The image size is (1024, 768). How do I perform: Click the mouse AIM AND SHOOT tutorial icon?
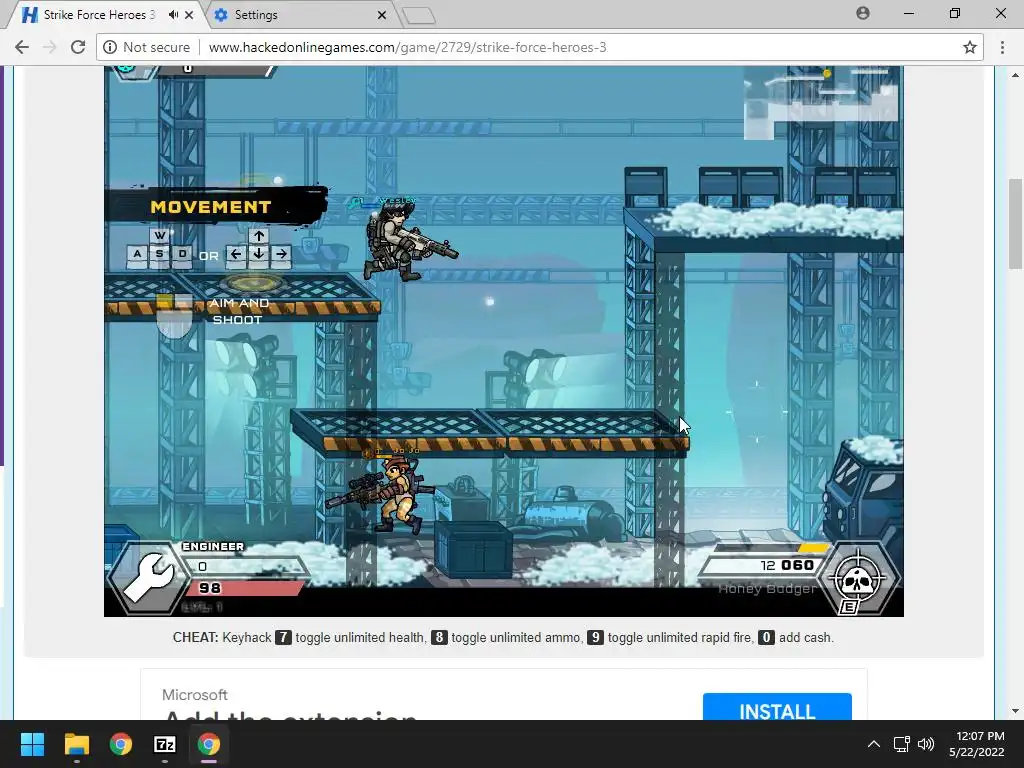click(x=174, y=316)
